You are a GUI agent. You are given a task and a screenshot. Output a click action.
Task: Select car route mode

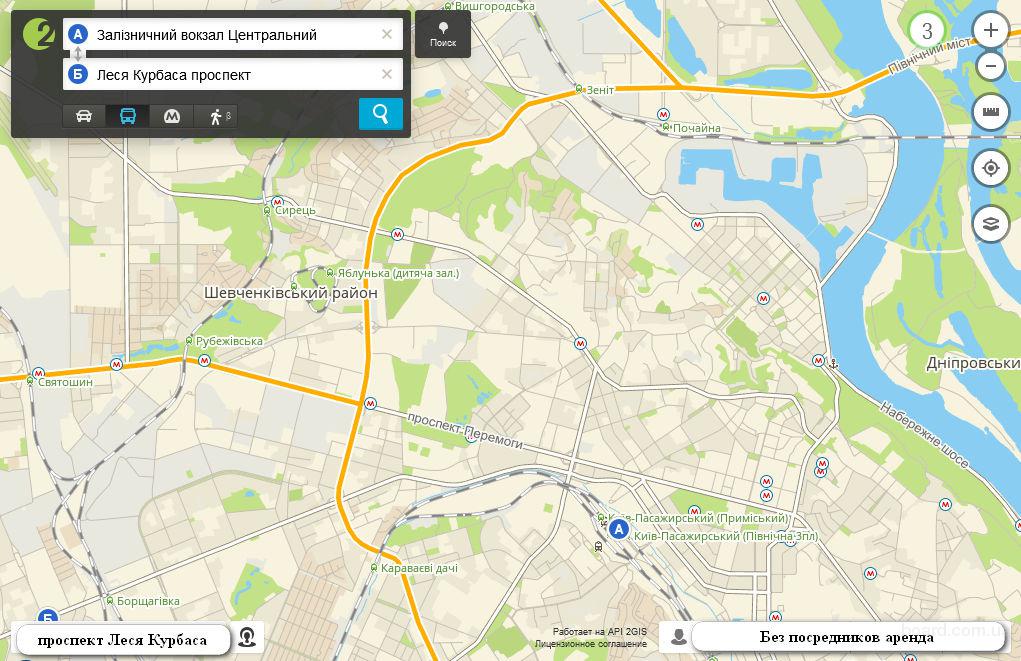click(84, 116)
